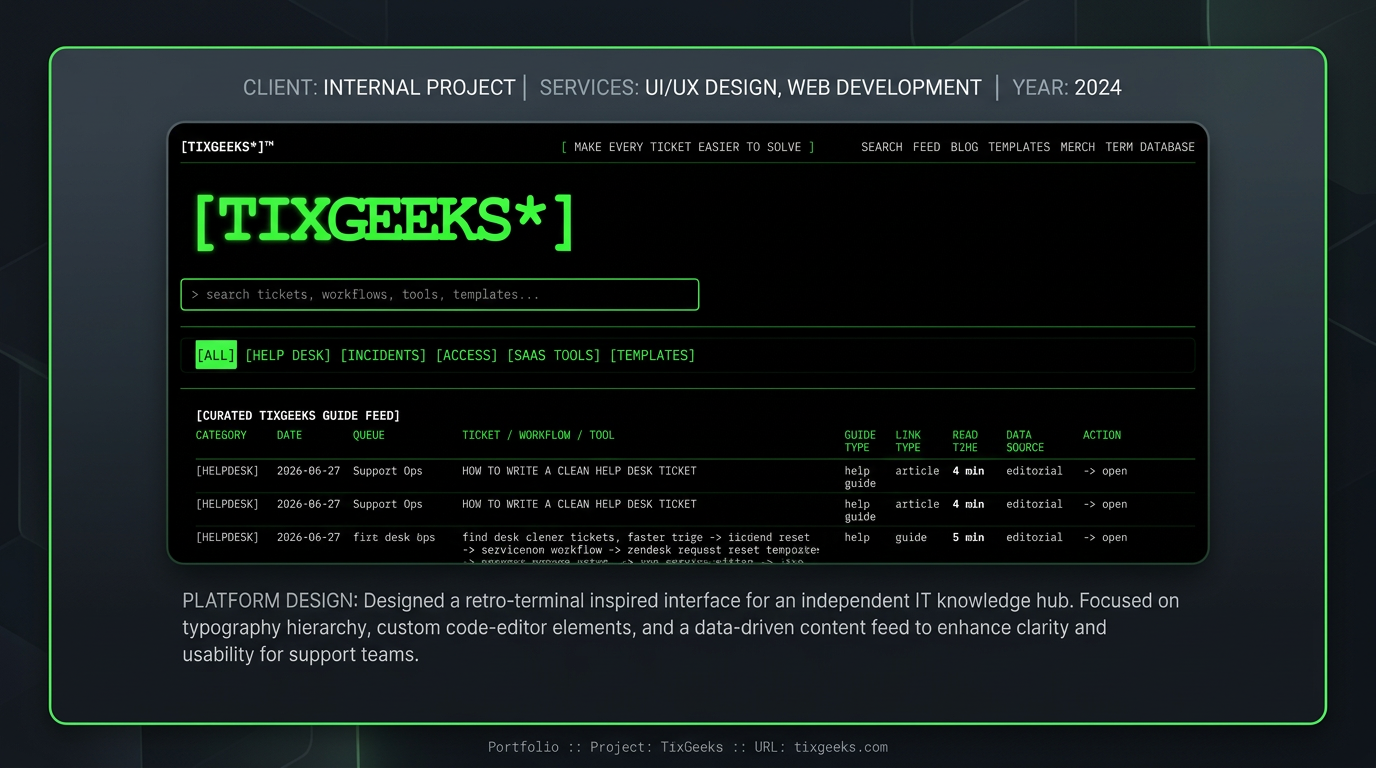Click the YEAR: 2024 label
1376x768 pixels.
(1067, 88)
